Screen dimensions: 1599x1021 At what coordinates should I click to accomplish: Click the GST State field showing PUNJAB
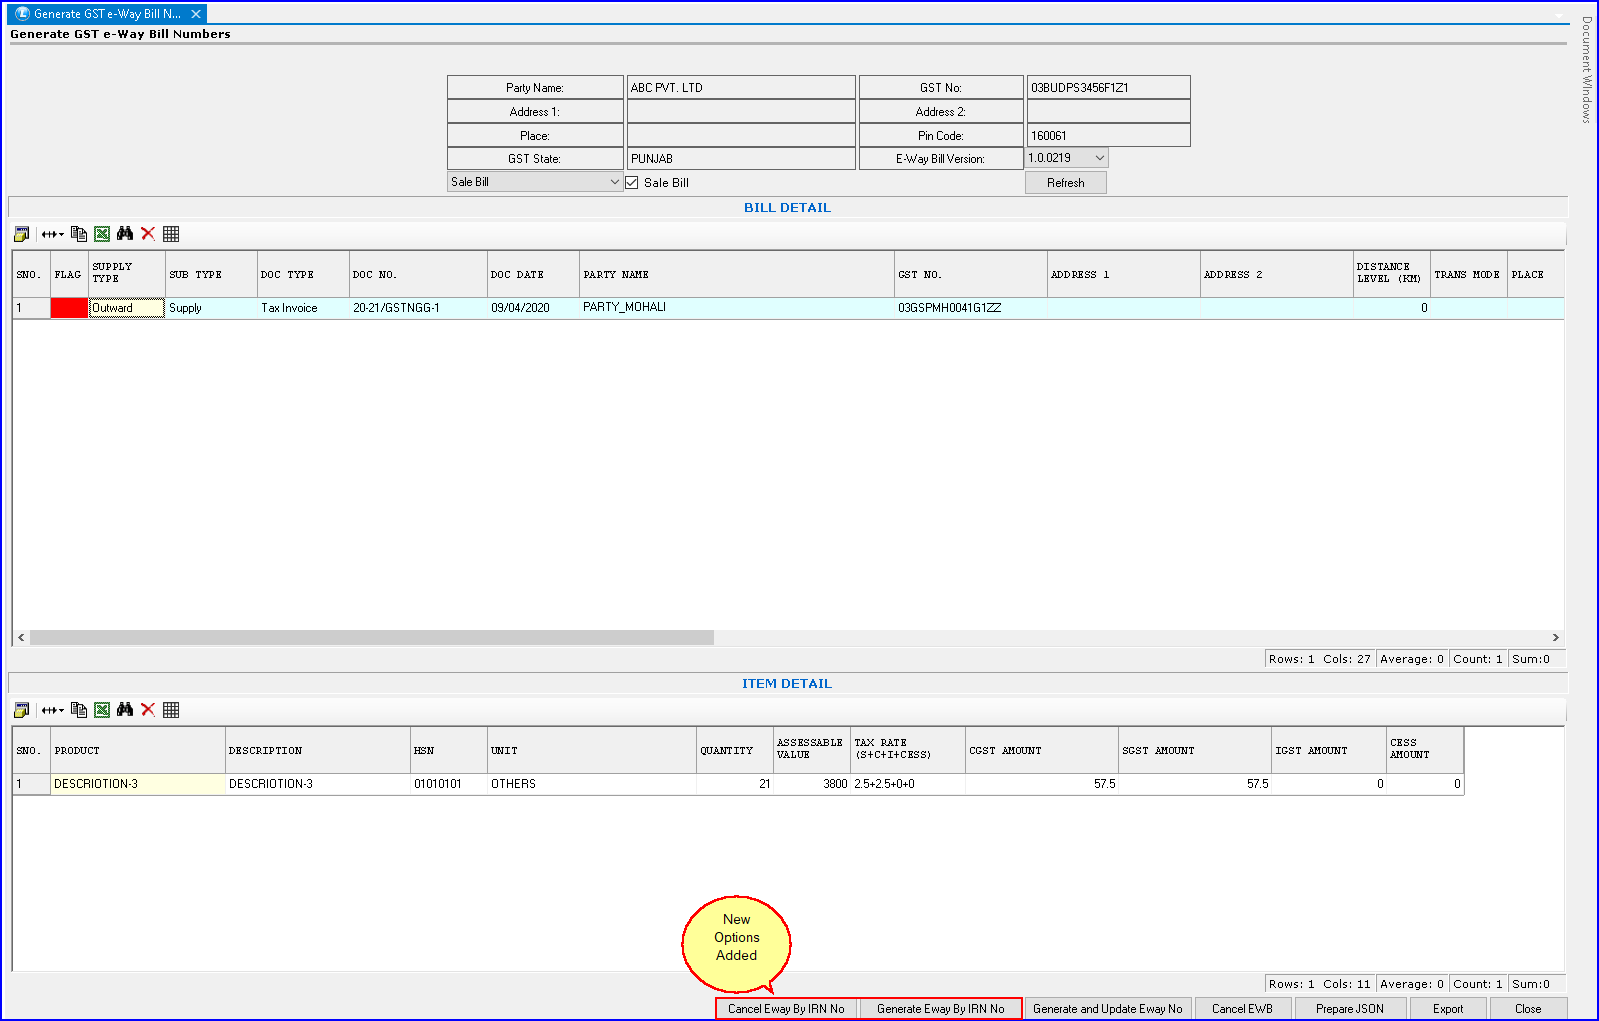tap(741, 158)
